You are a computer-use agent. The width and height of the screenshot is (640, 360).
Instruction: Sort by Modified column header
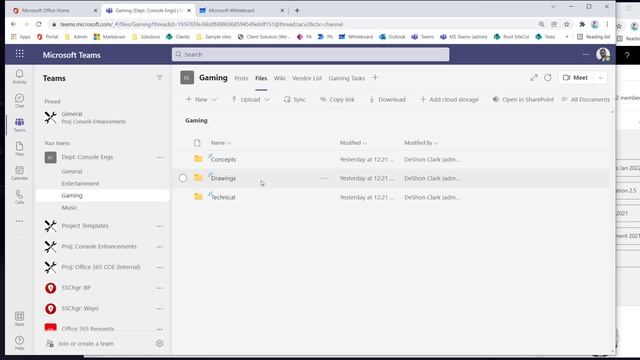pos(353,142)
